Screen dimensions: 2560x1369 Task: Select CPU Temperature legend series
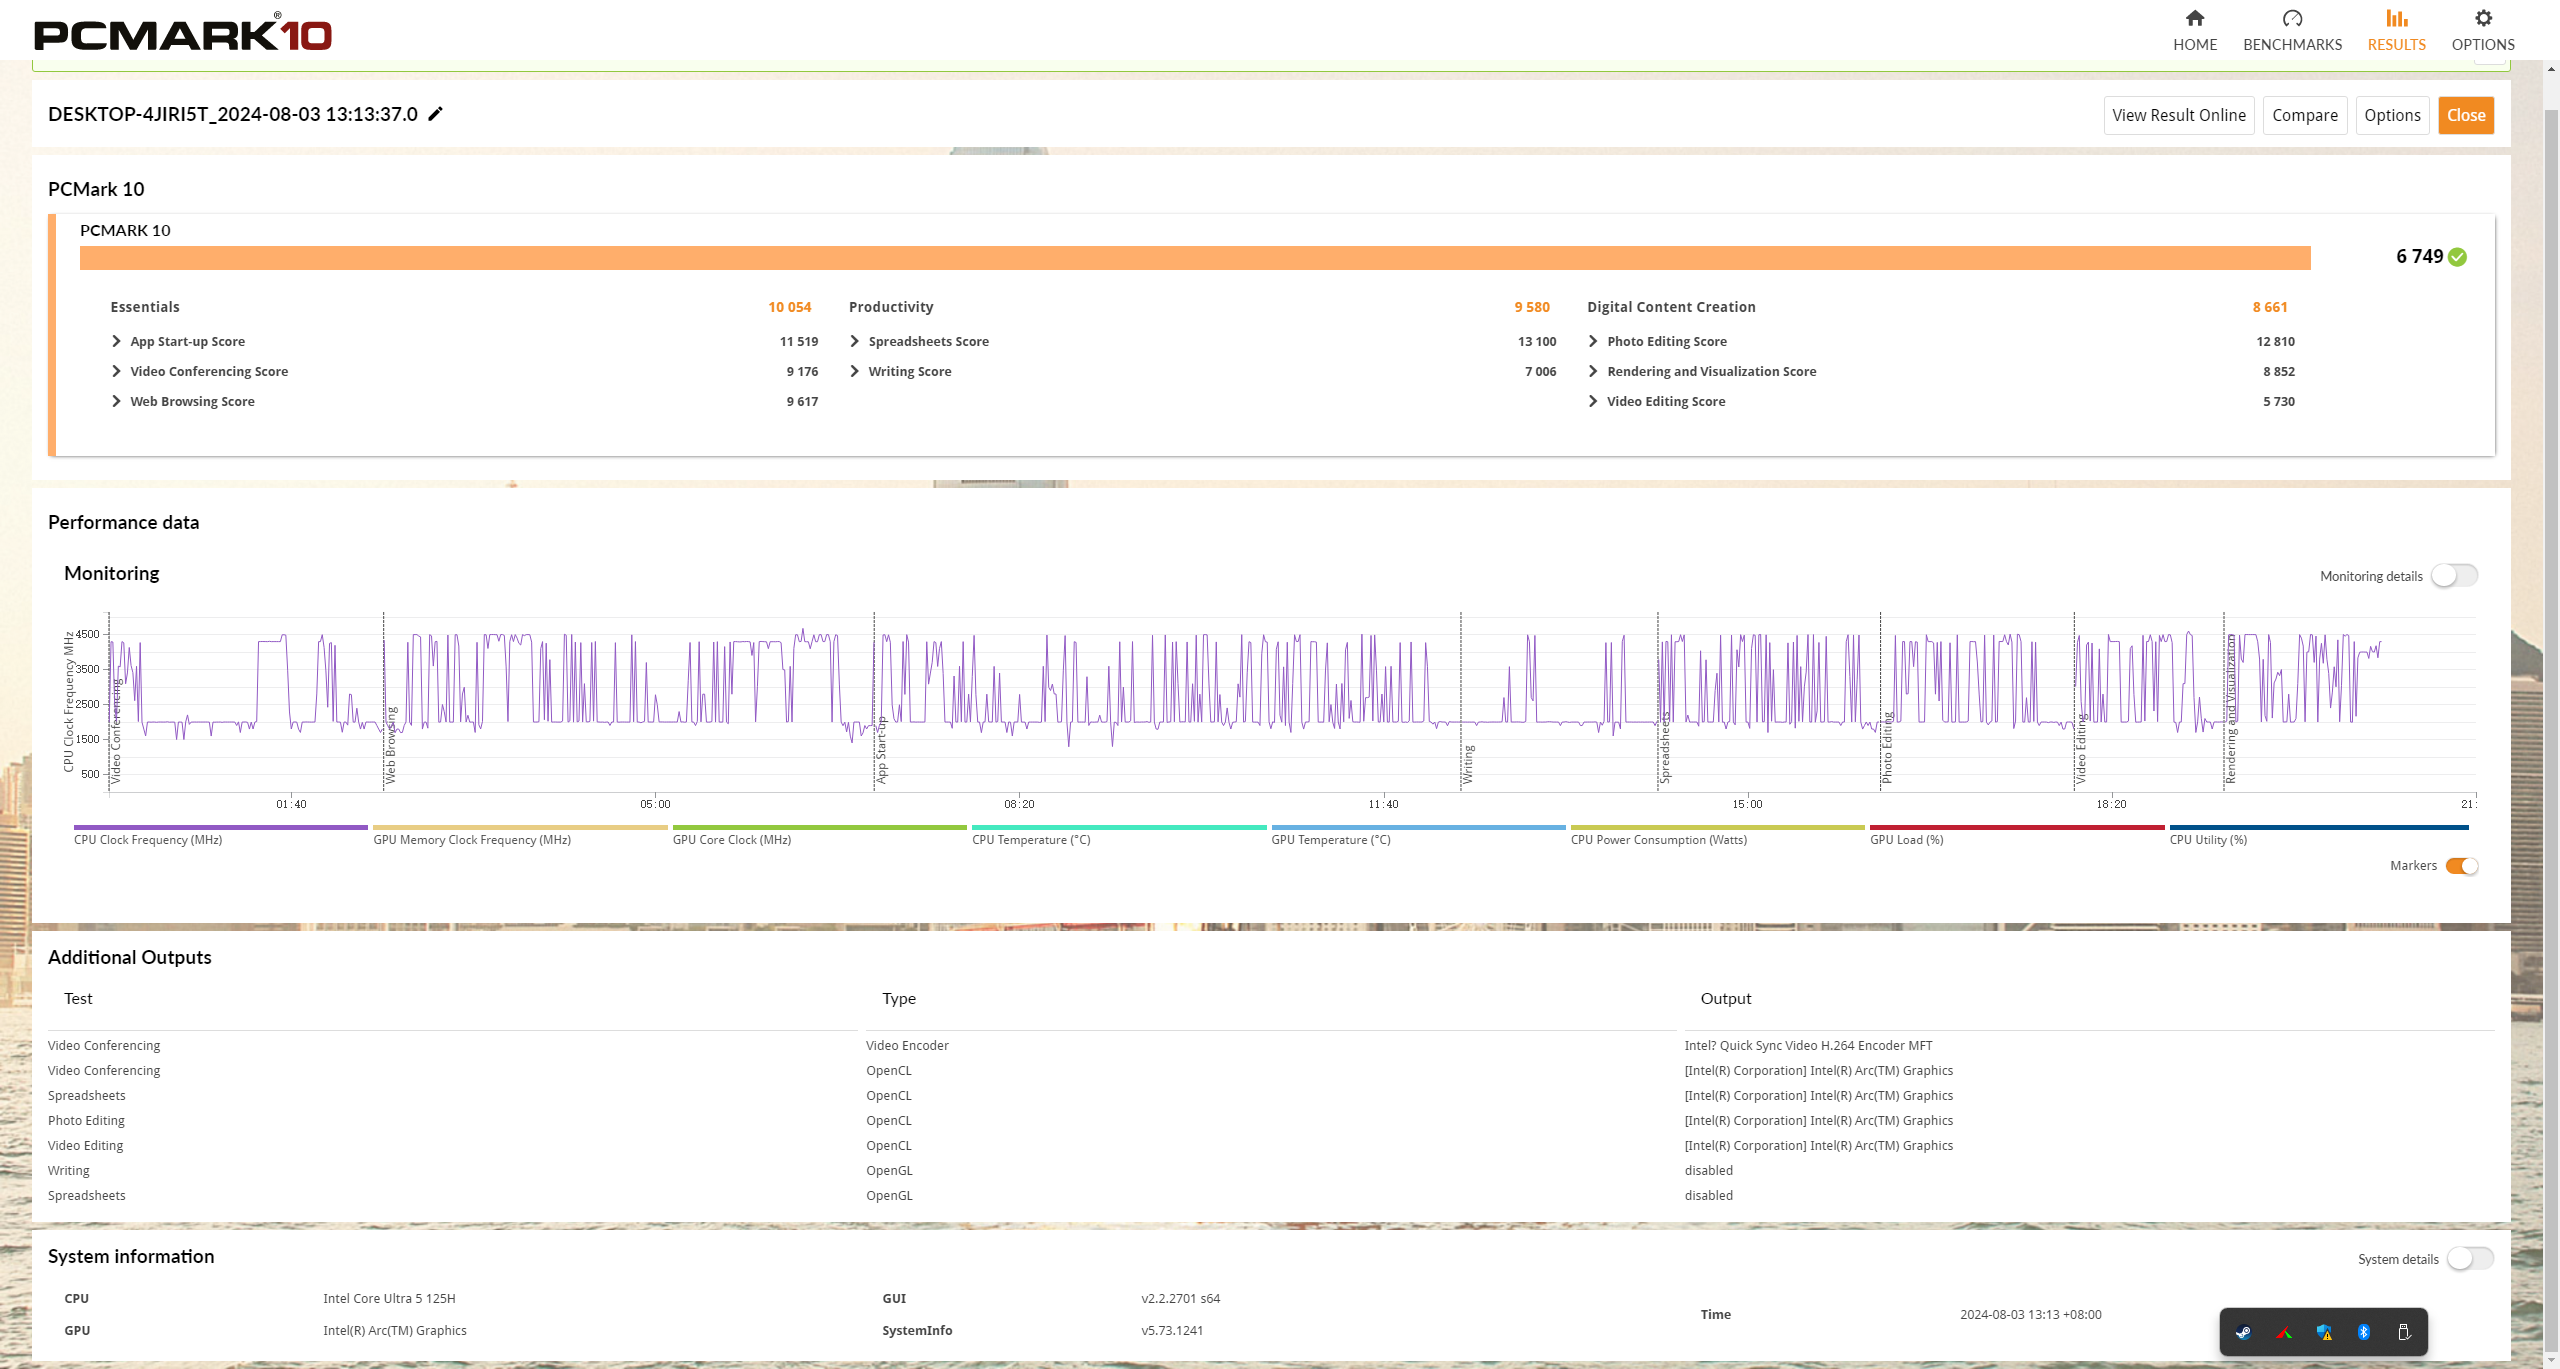pos(1119,835)
